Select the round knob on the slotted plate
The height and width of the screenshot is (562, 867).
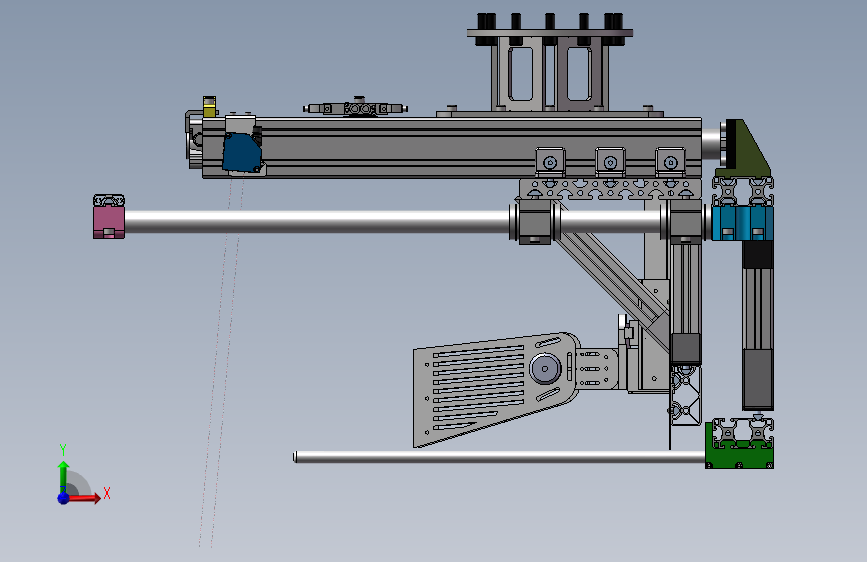[x=545, y=368]
